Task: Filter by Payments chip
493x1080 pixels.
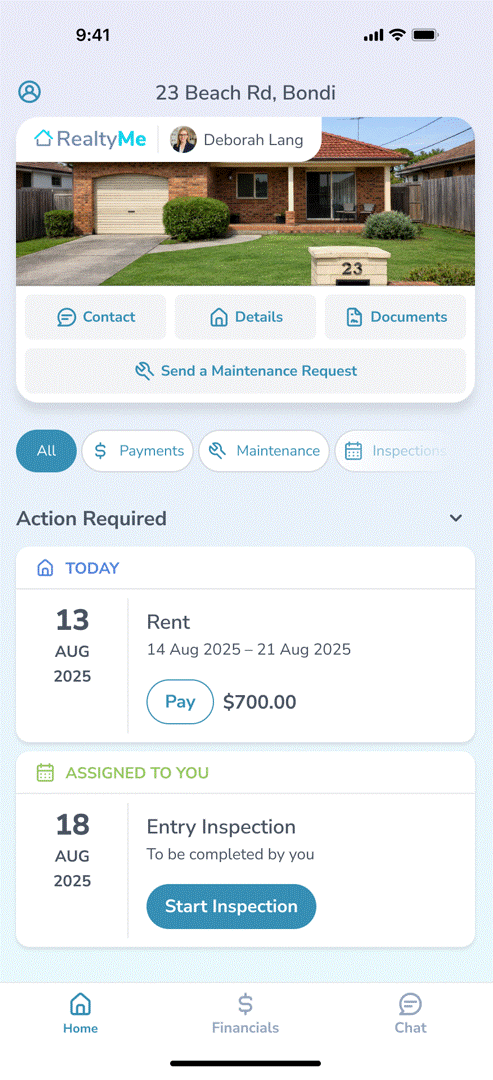Action: tap(138, 451)
